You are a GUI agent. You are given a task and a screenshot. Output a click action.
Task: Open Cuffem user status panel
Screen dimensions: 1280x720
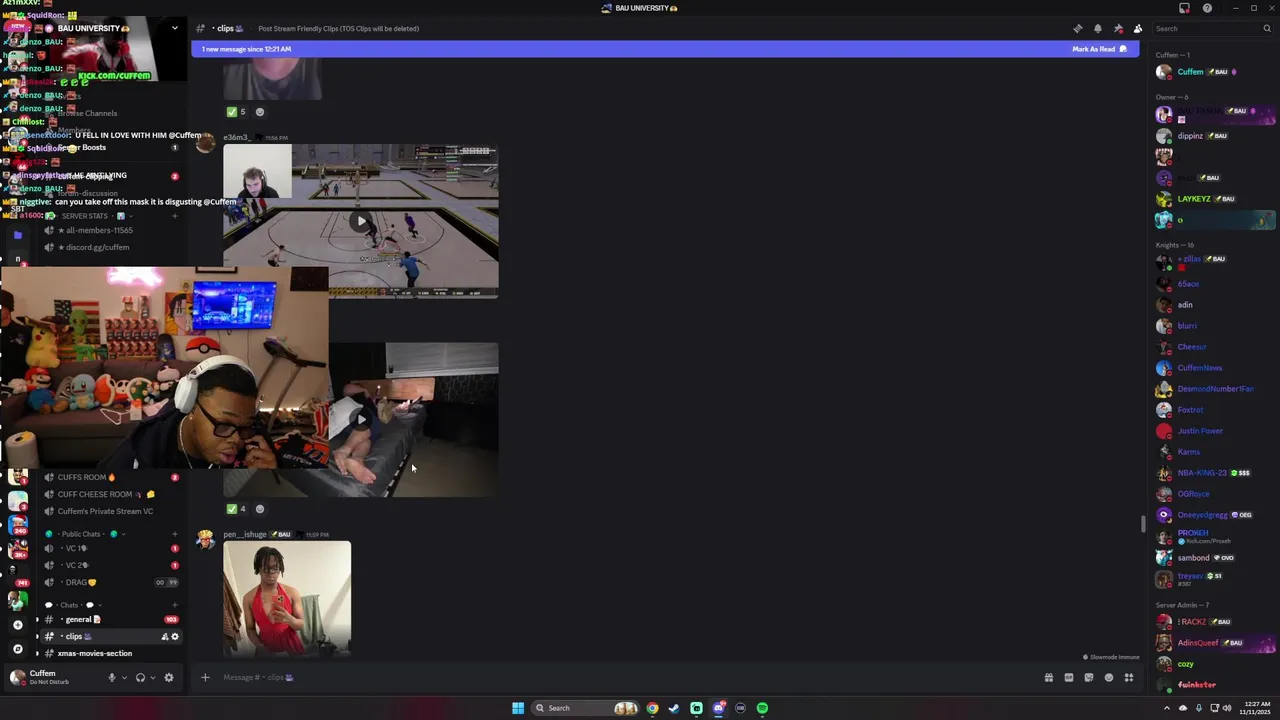coord(55,677)
